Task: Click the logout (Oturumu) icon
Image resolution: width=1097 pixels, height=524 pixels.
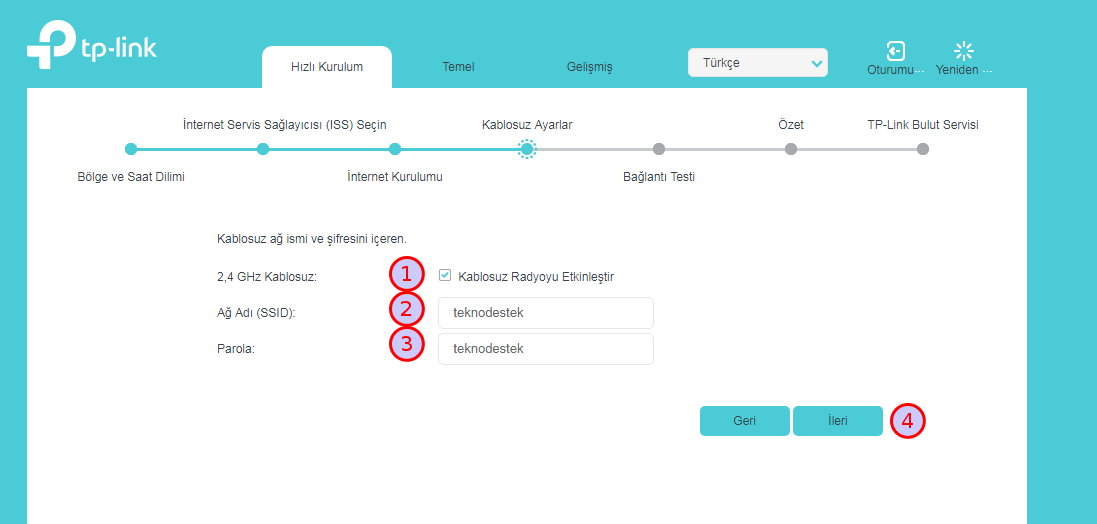Action: 895,51
